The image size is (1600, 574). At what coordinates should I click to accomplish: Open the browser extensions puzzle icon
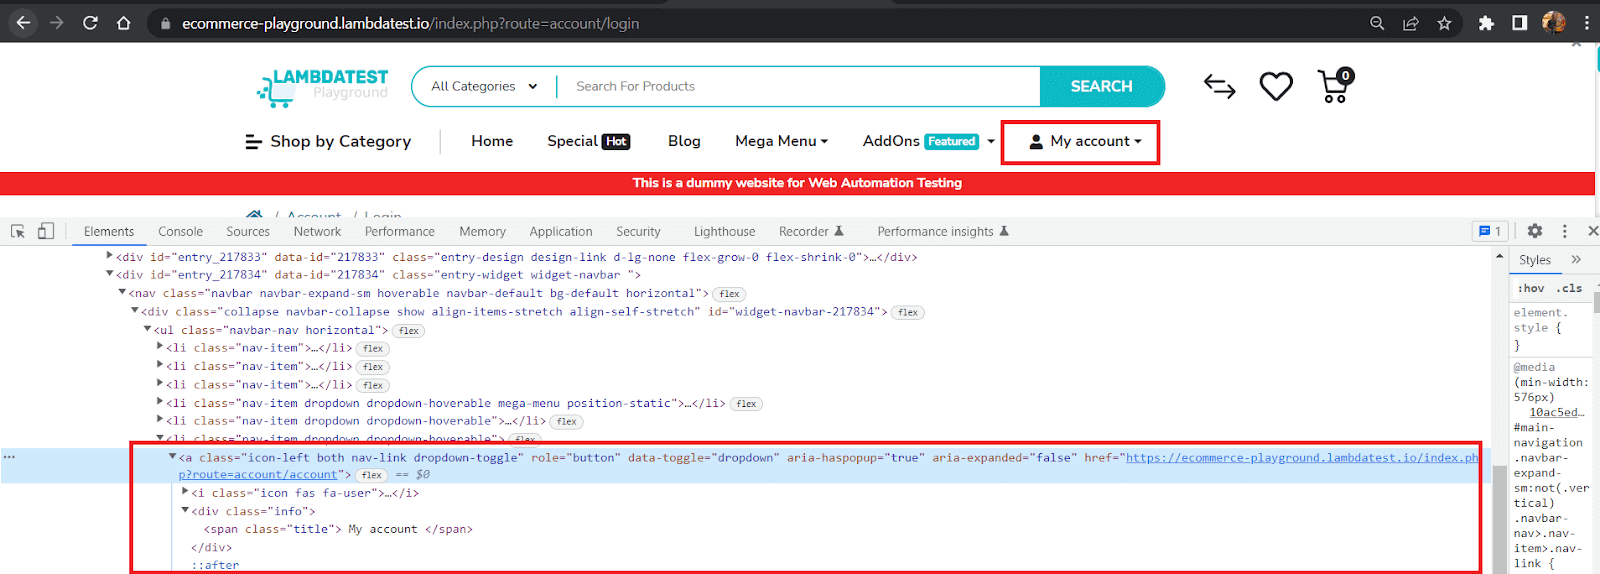coord(1486,23)
